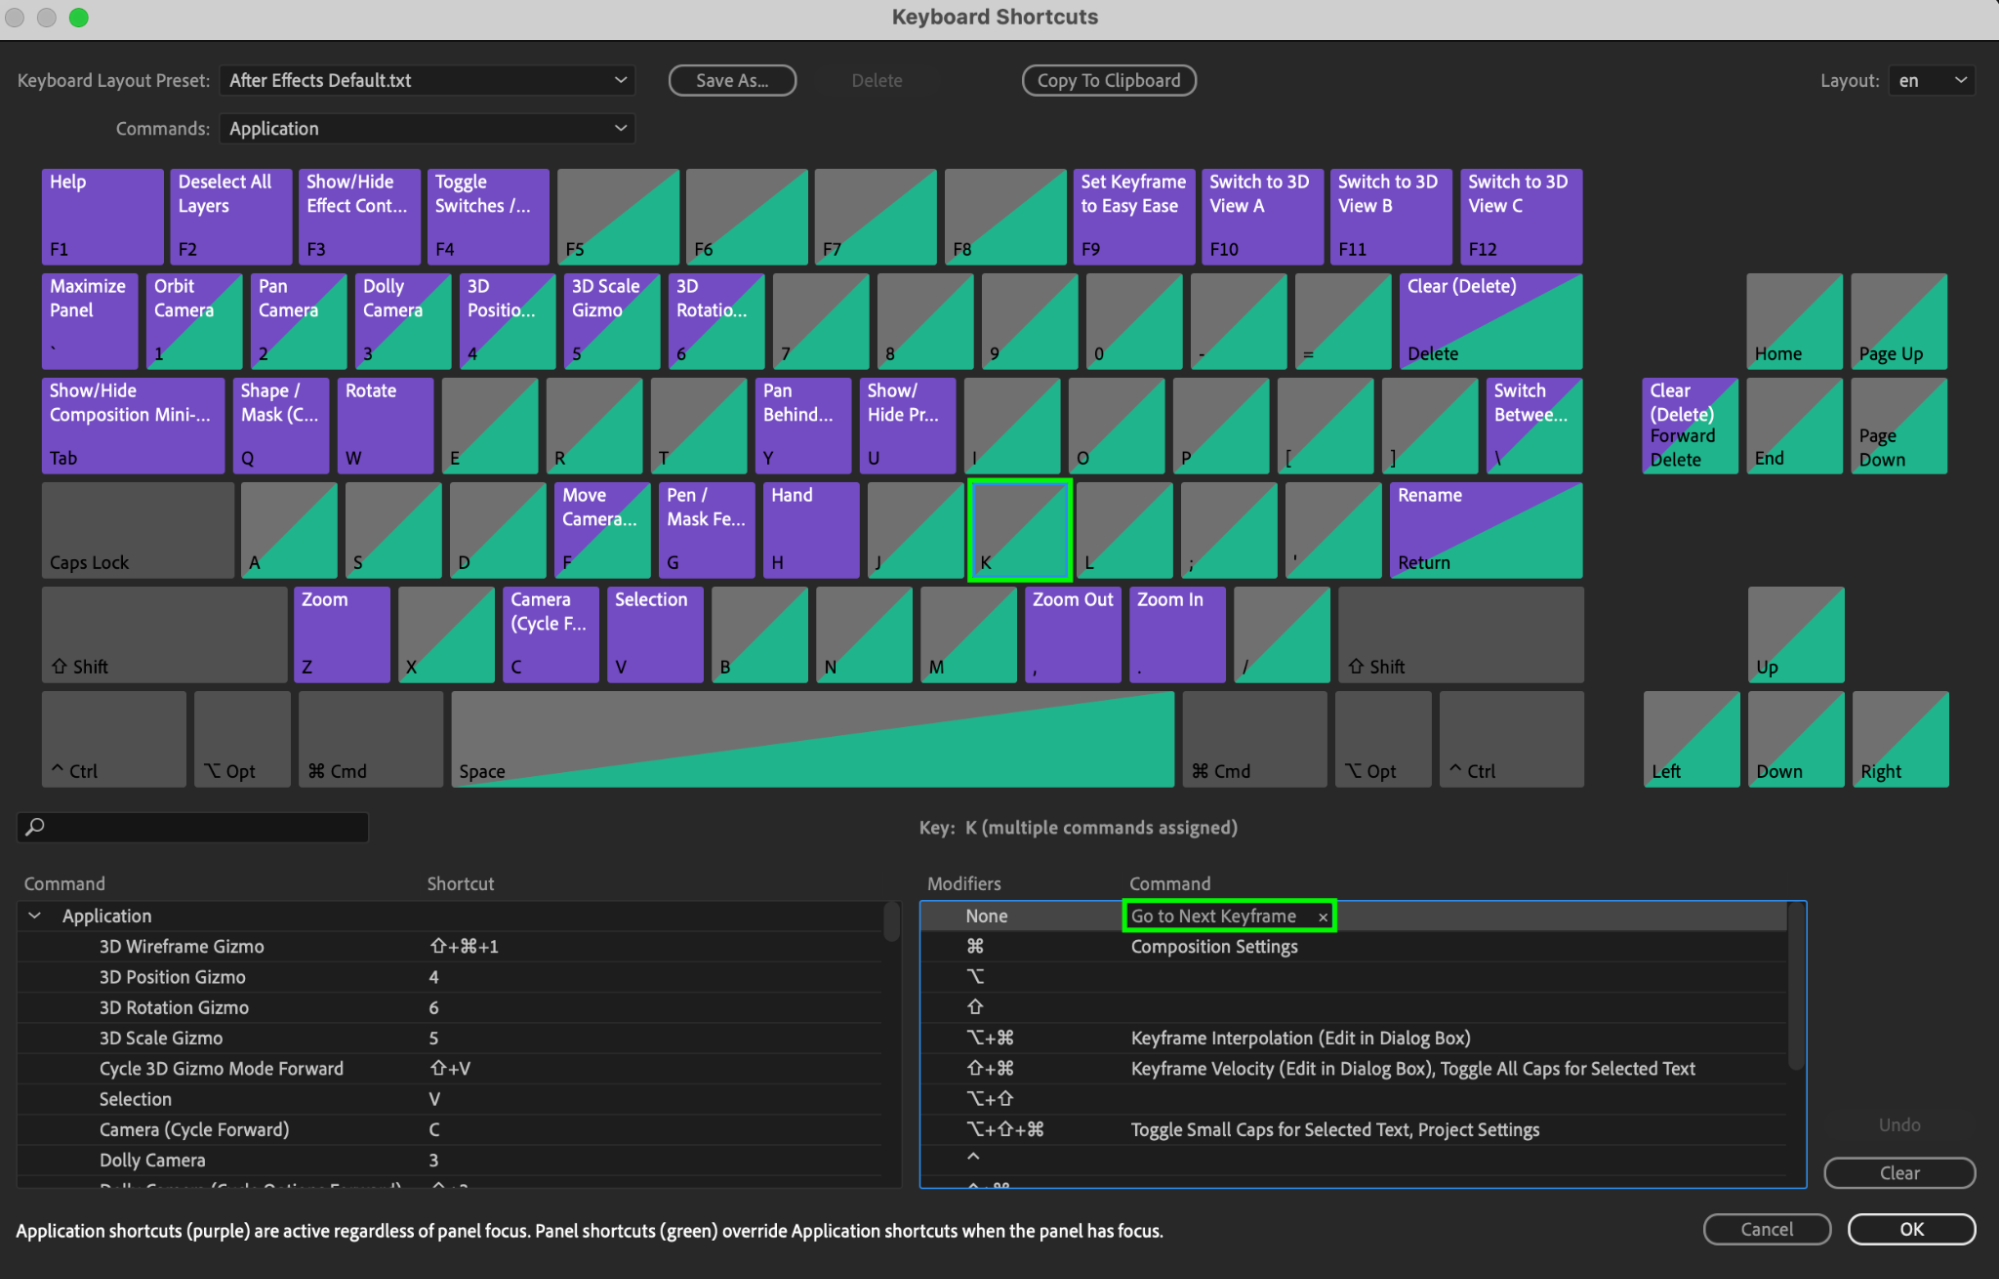Collapse the Application command group

[35, 916]
